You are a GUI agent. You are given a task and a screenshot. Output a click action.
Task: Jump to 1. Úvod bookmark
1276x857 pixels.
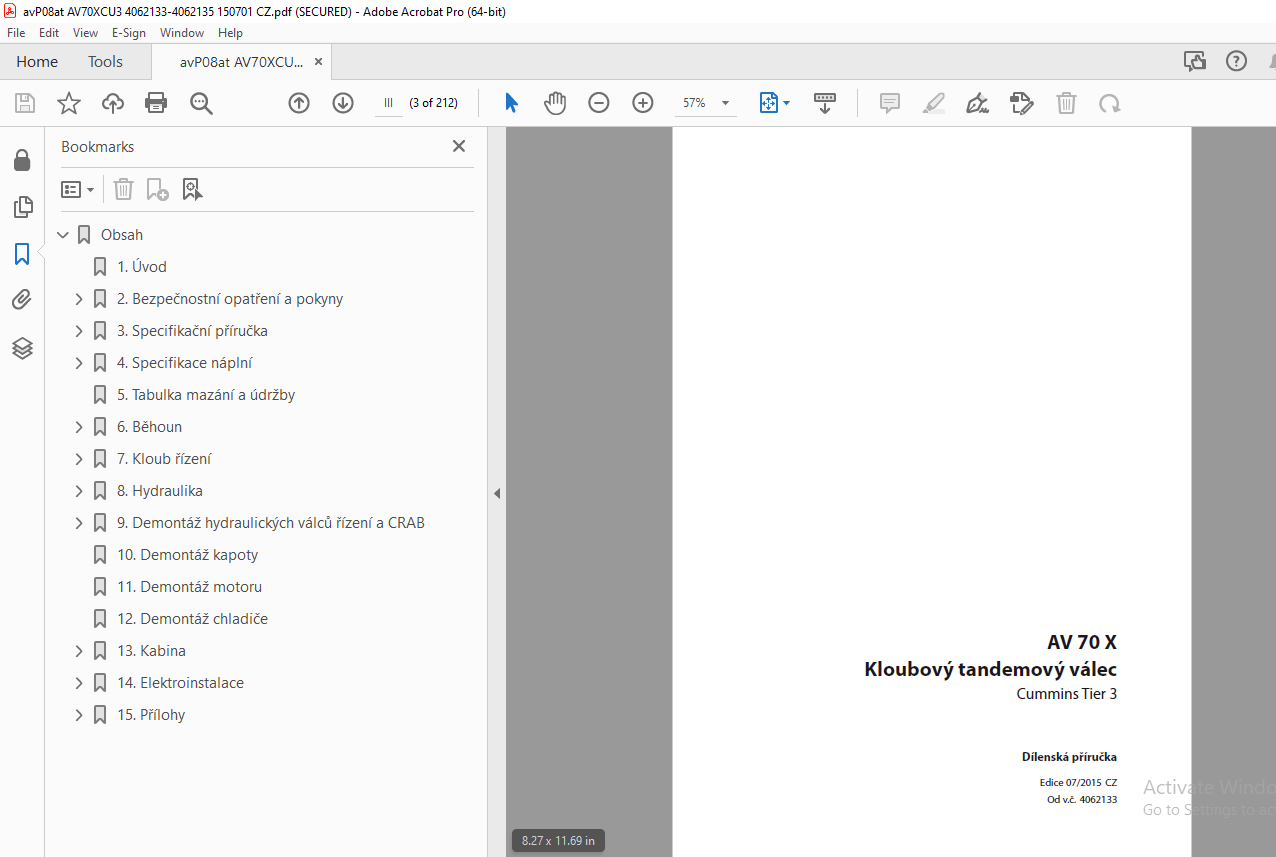tap(142, 267)
